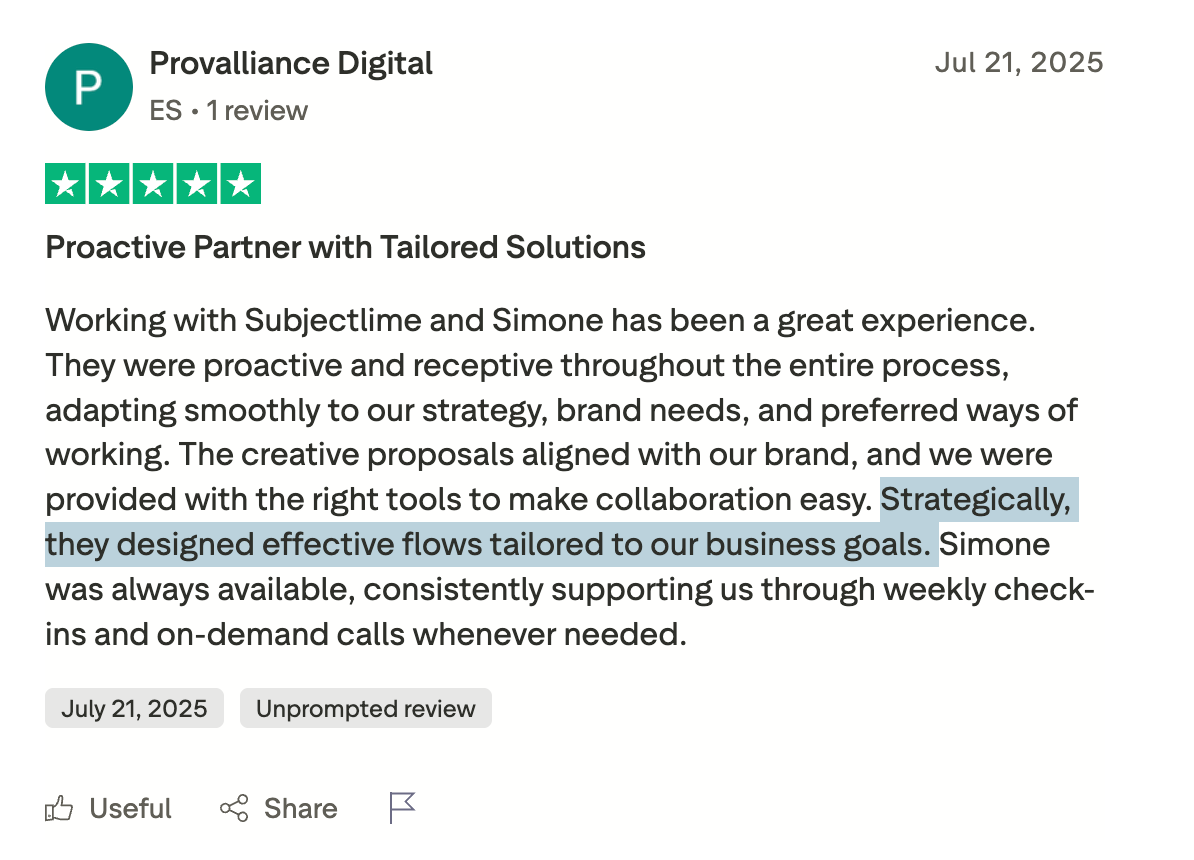Click the "1 review" count text
Screen dimensions: 1194x860
pos(257,110)
